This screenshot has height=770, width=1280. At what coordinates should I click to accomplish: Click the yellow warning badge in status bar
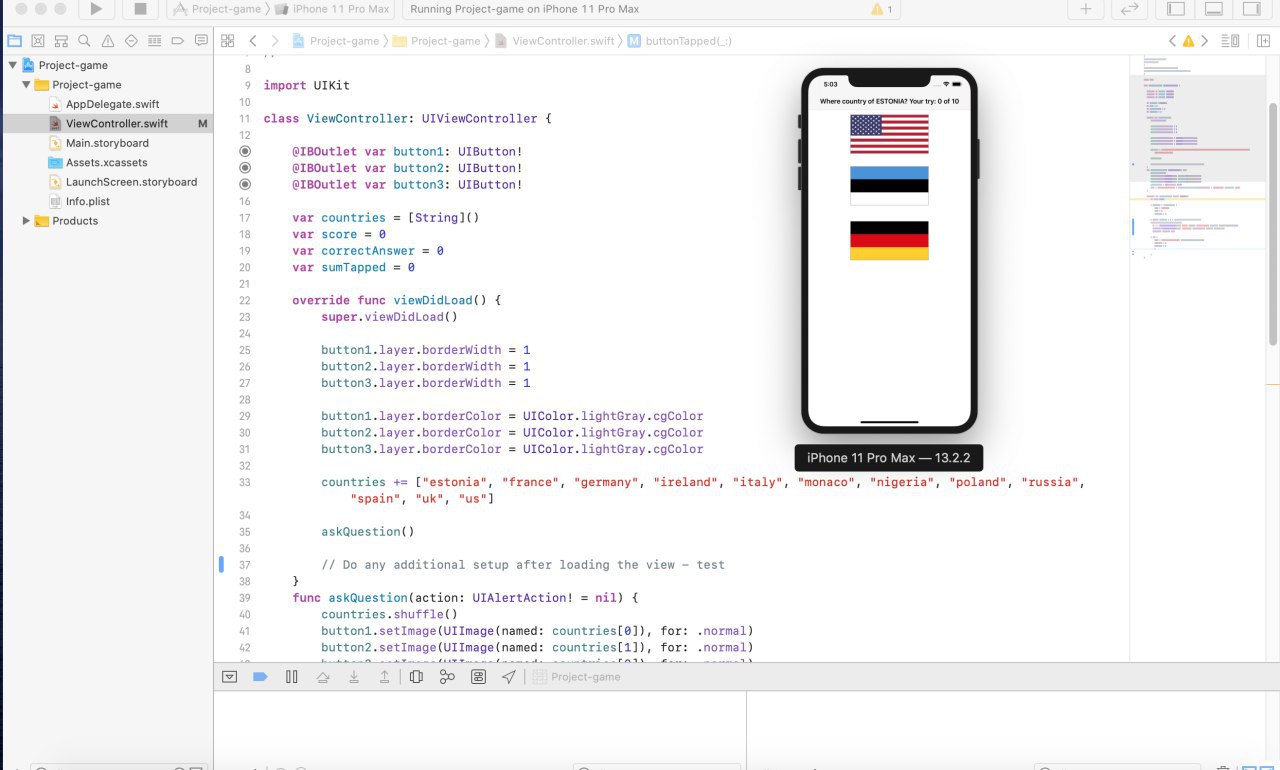click(x=882, y=9)
